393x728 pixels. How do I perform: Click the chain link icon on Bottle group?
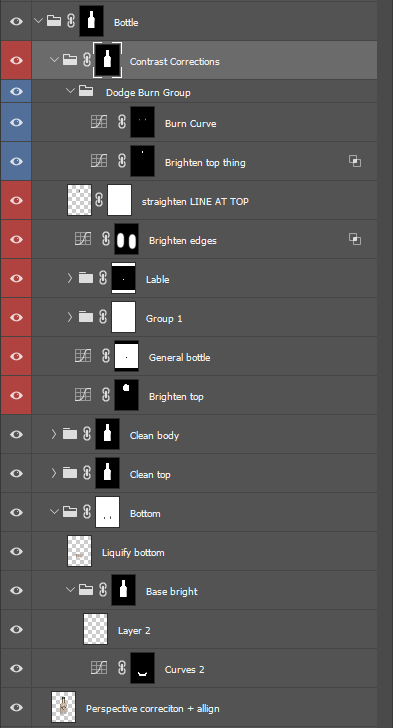(x=71, y=21)
